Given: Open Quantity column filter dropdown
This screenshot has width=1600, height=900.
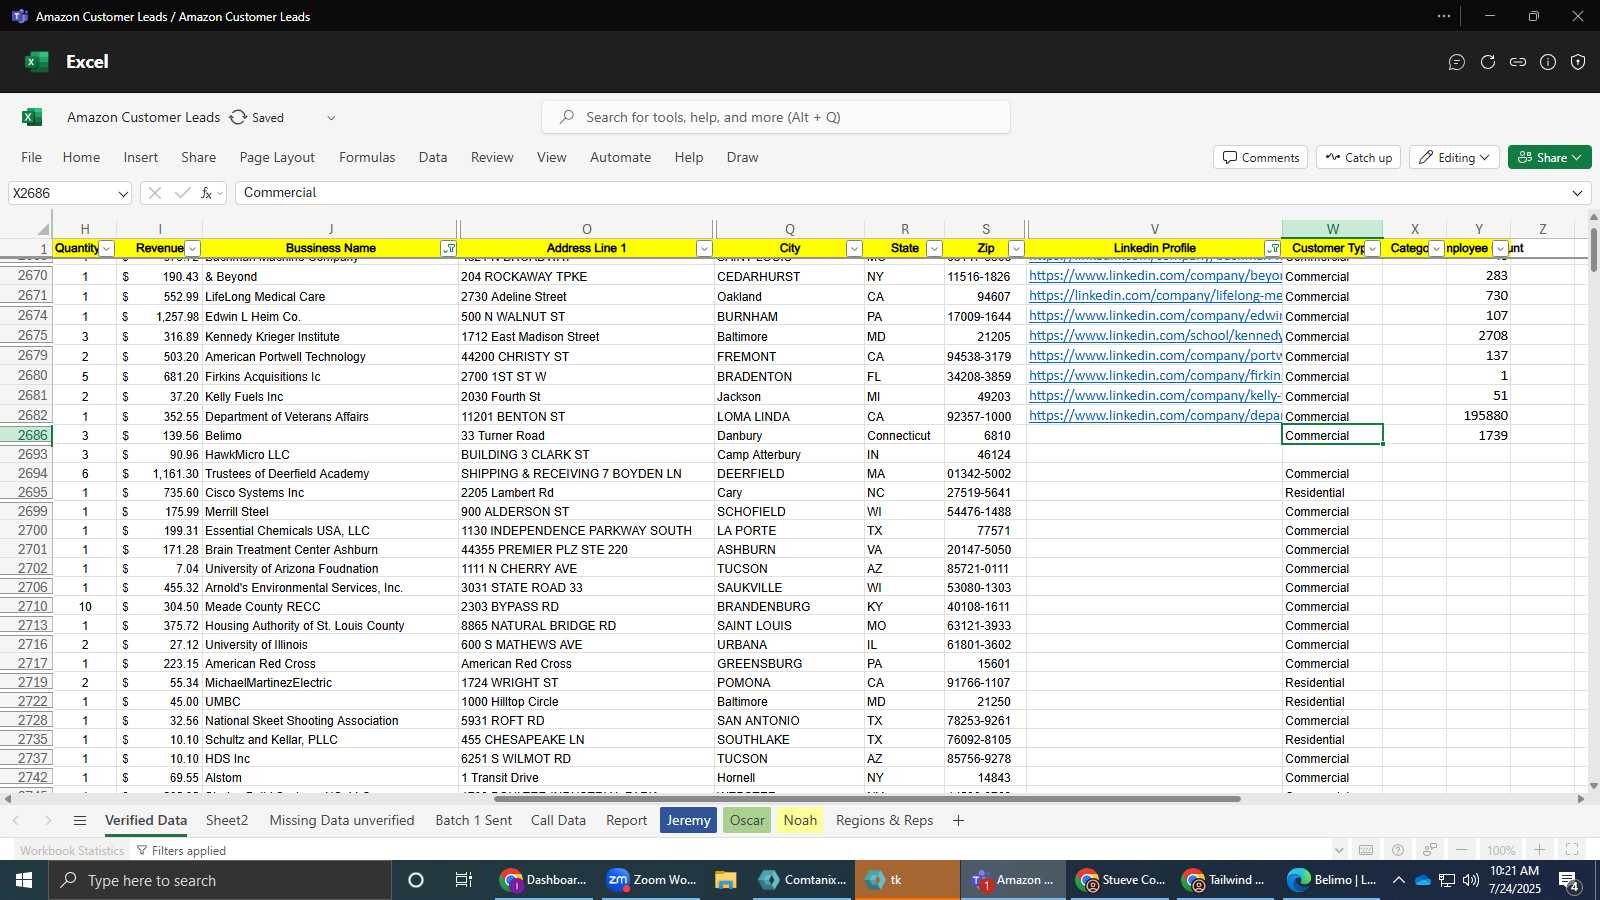Looking at the screenshot, I should (106, 248).
